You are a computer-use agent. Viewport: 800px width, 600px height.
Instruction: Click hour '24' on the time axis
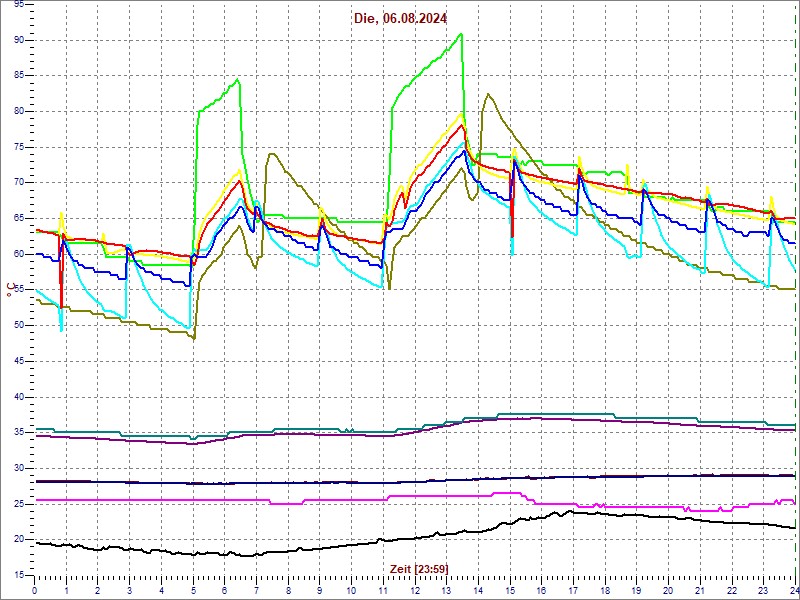[x=793, y=590]
